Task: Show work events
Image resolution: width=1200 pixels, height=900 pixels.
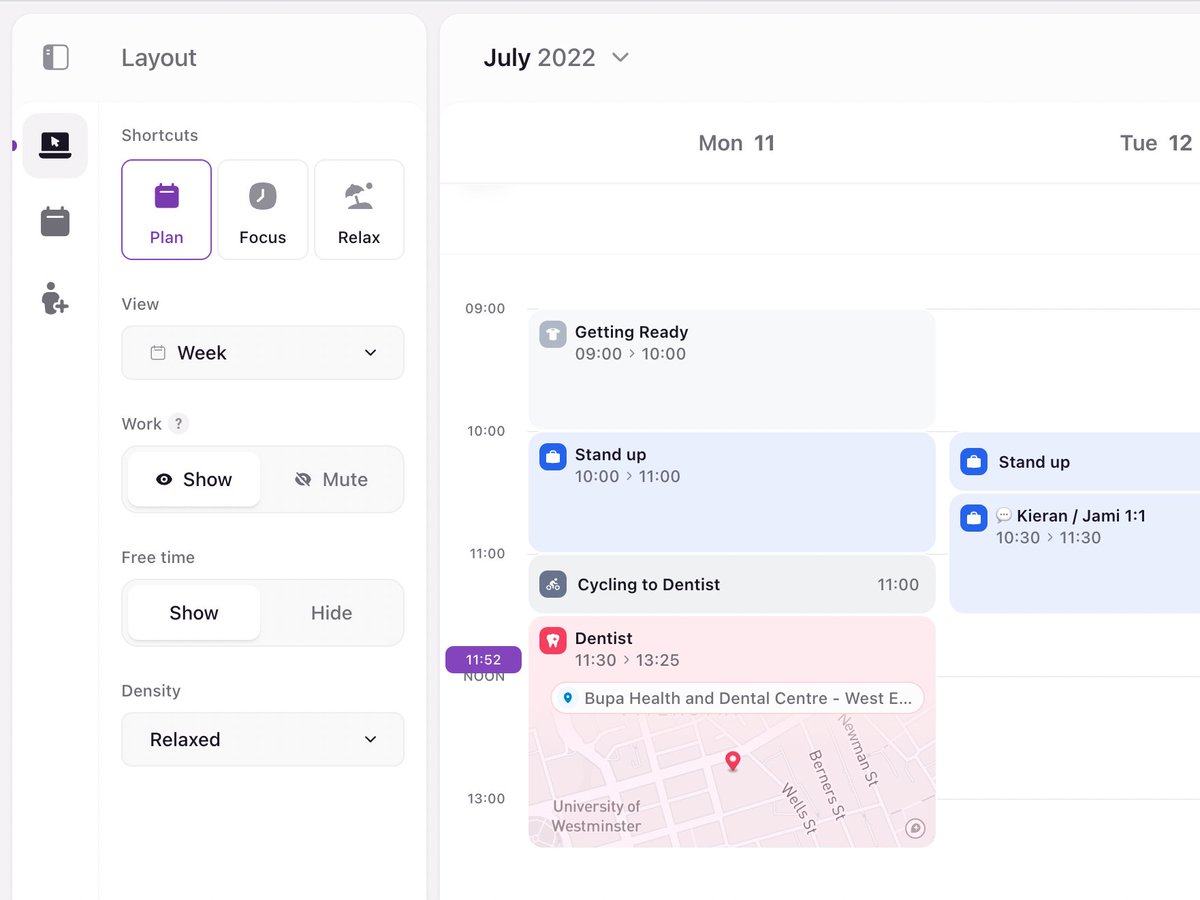Action: point(192,479)
